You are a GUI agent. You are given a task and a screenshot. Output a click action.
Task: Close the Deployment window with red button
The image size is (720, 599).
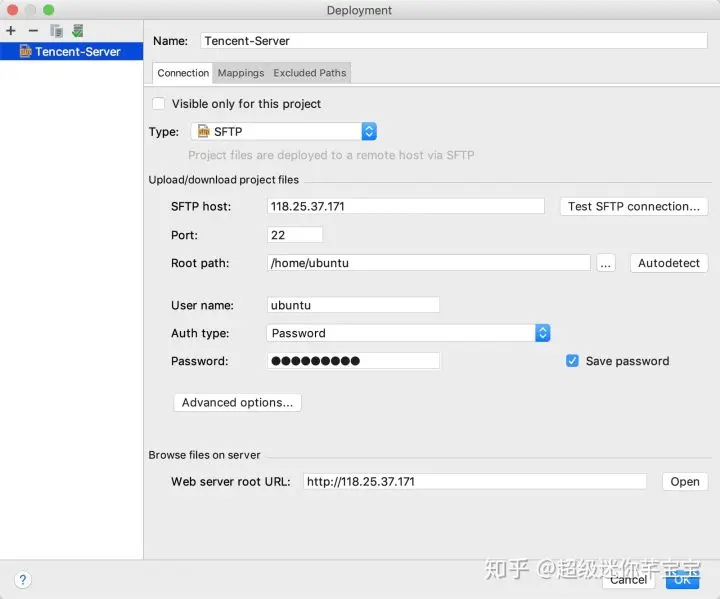click(x=12, y=10)
